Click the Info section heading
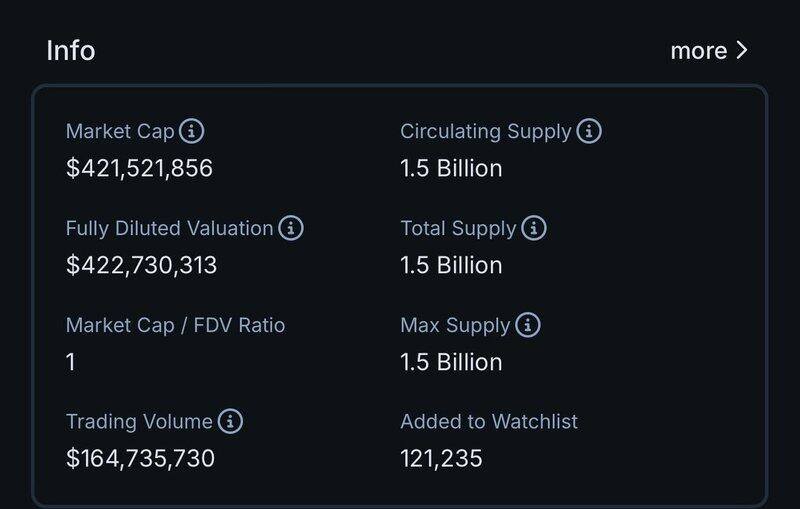The image size is (800, 509). pyautogui.click(x=71, y=51)
